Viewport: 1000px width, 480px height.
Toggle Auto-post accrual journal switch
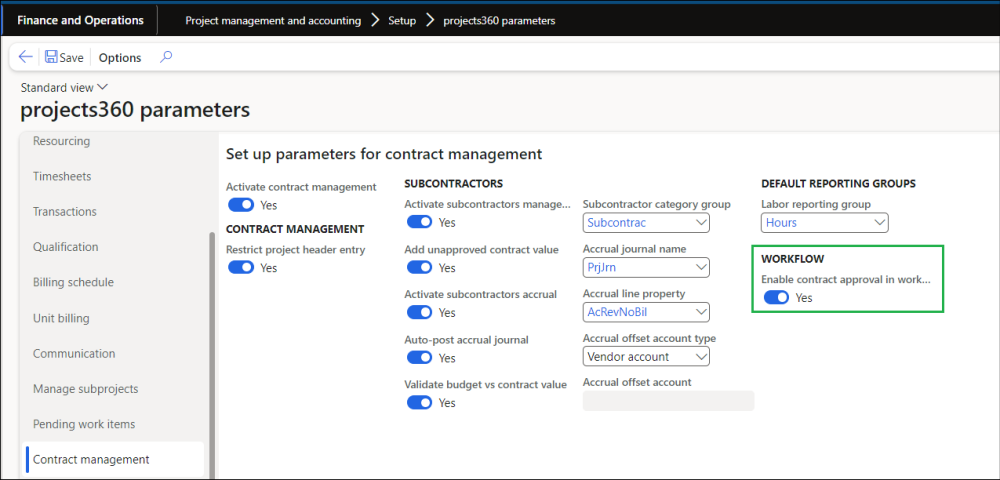419,358
